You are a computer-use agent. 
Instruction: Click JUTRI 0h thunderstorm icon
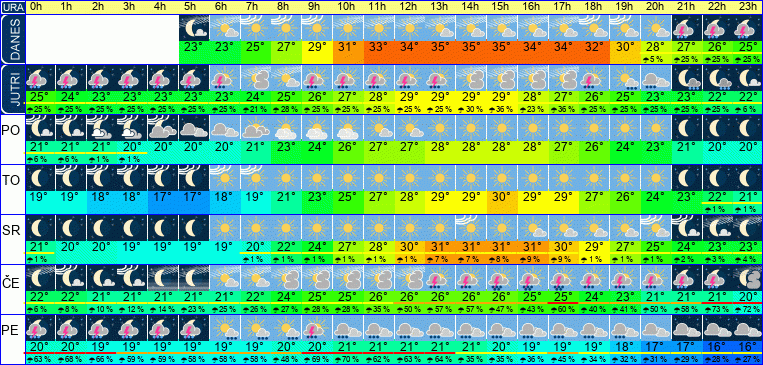[40, 77]
